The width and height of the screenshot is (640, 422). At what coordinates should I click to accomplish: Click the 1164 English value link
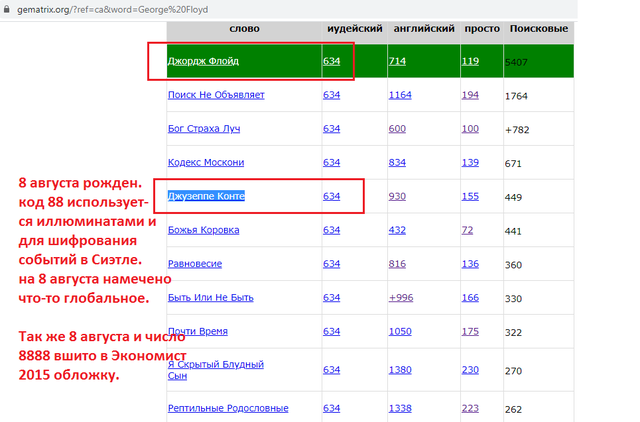point(400,95)
